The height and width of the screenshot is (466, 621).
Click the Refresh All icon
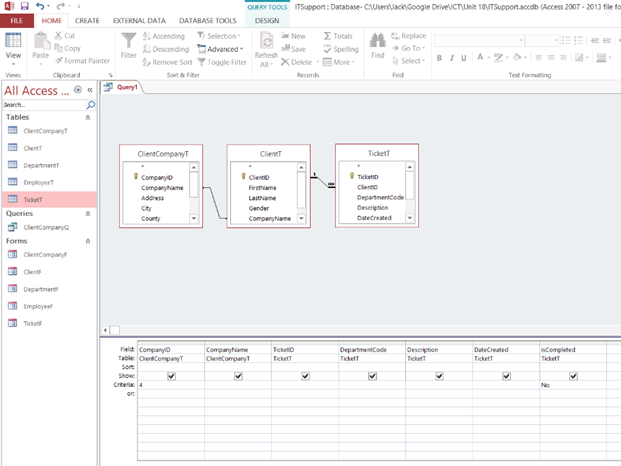(x=267, y=41)
